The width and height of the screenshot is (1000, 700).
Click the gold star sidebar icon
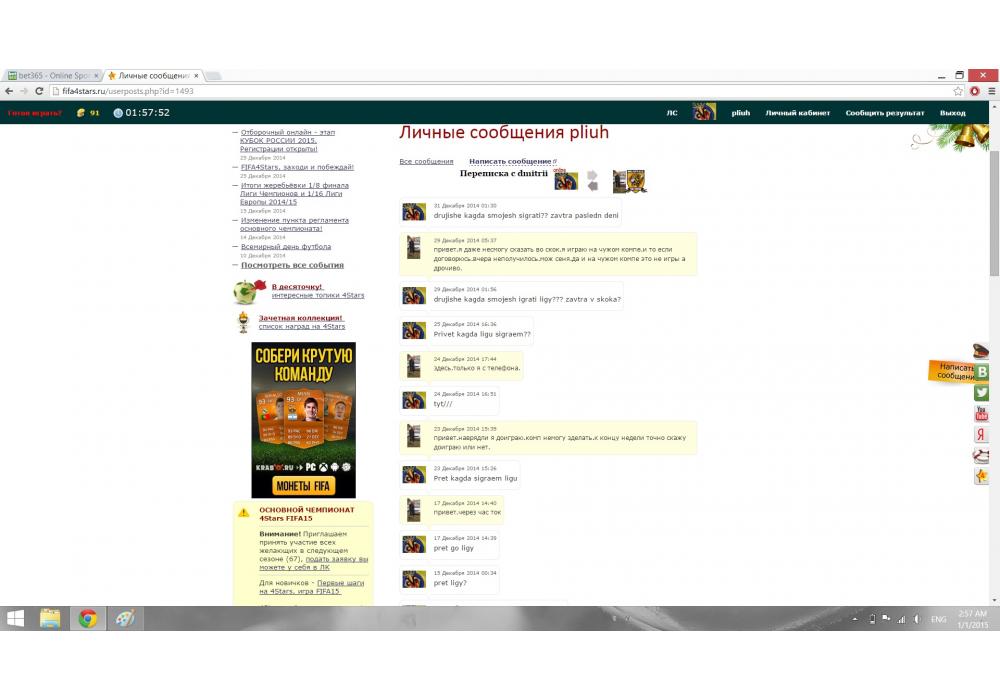point(982,477)
